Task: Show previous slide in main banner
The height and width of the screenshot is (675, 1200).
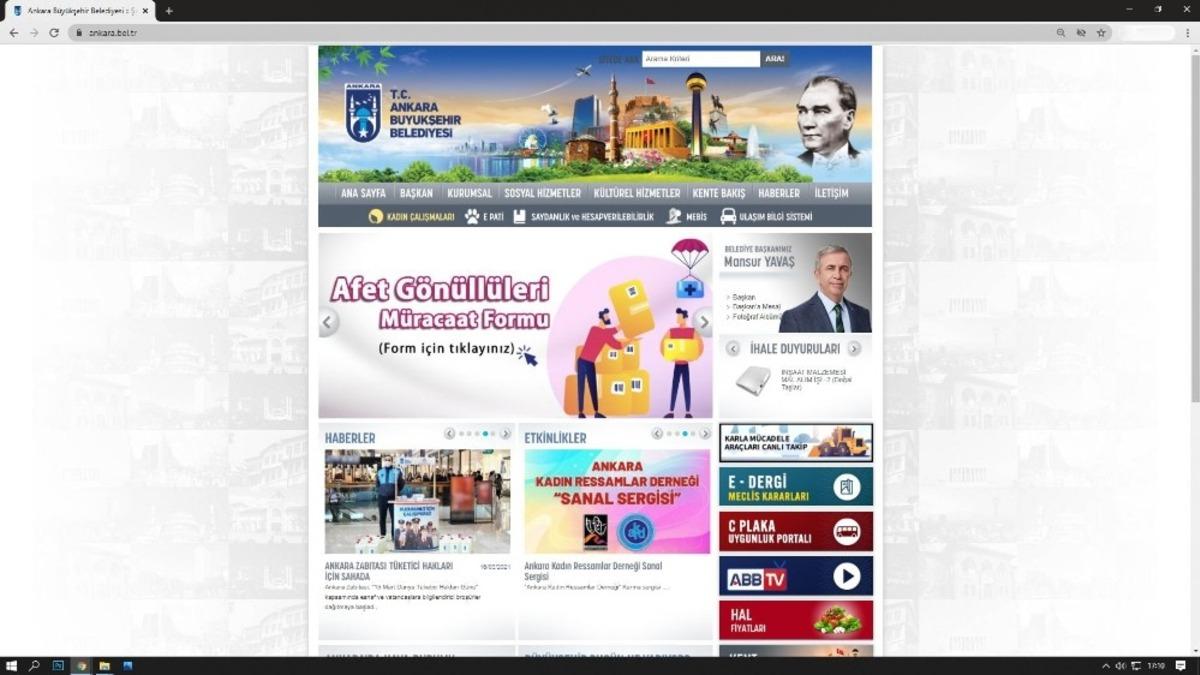Action: click(328, 322)
